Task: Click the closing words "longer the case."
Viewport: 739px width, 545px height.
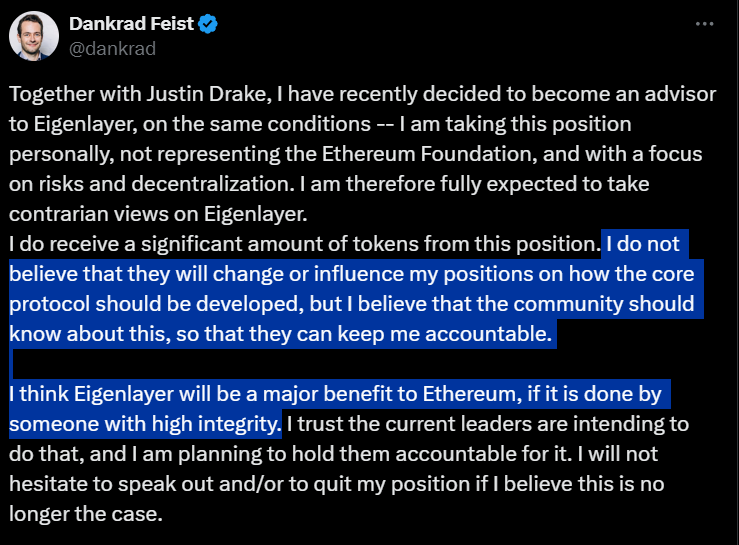Action: click(x=86, y=514)
